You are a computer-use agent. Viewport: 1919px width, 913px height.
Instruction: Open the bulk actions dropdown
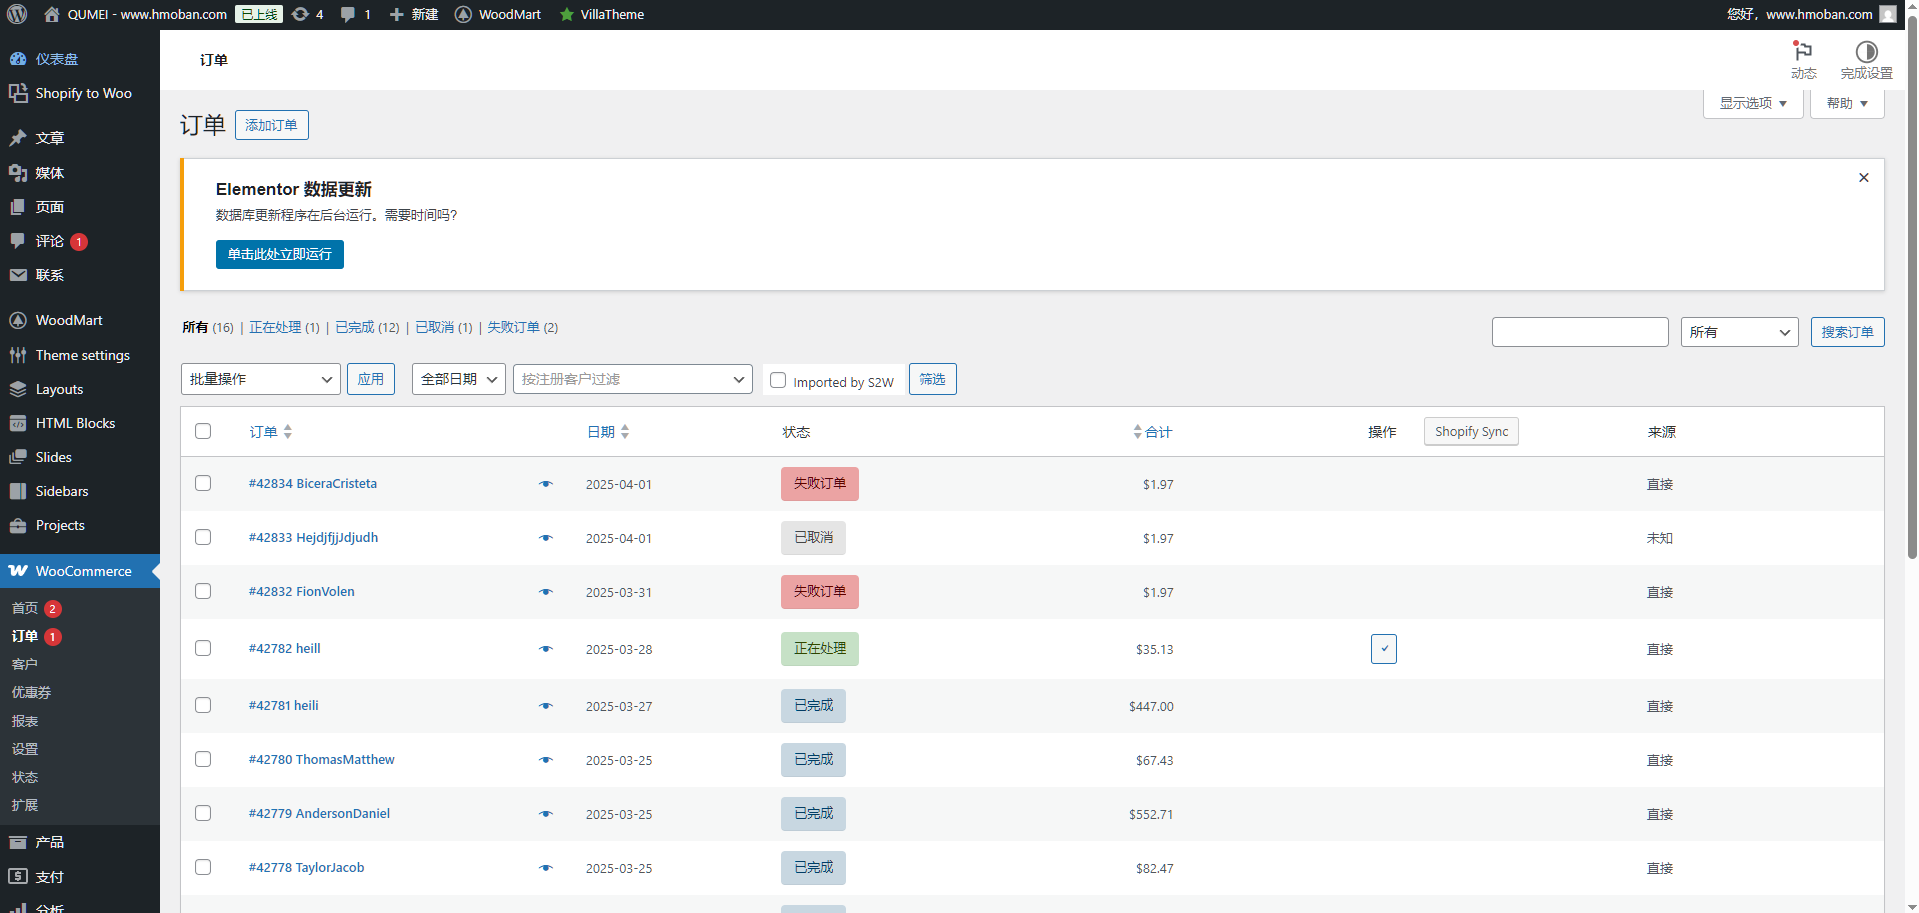(x=261, y=379)
